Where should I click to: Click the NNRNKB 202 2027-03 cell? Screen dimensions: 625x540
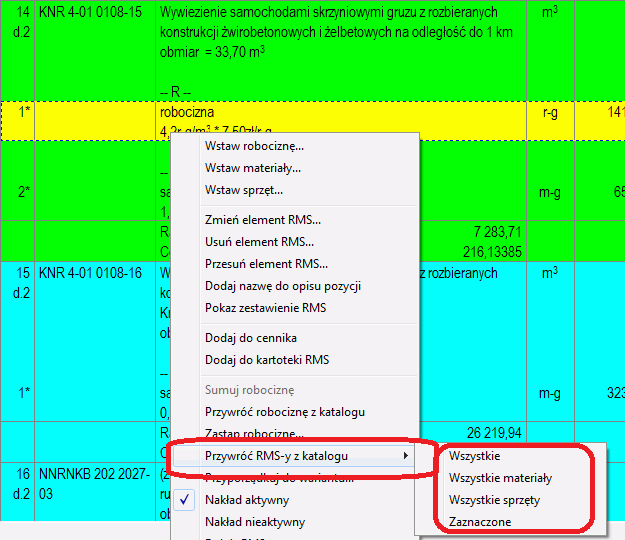[x=96, y=480]
